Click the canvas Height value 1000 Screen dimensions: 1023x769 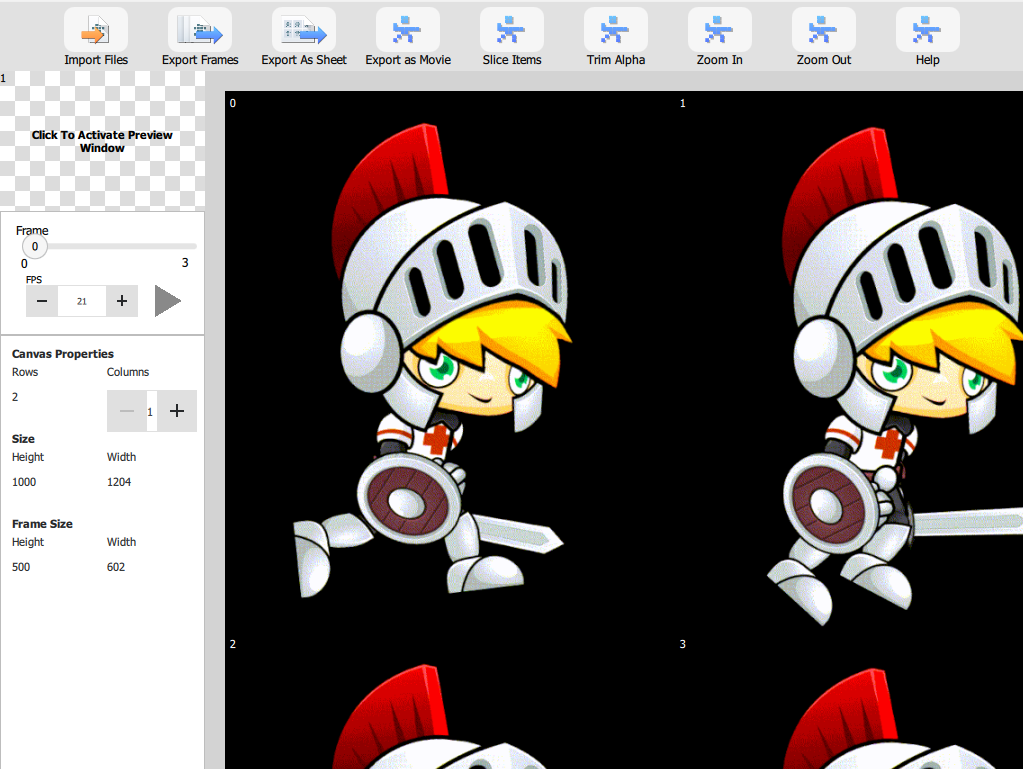tap(24, 482)
